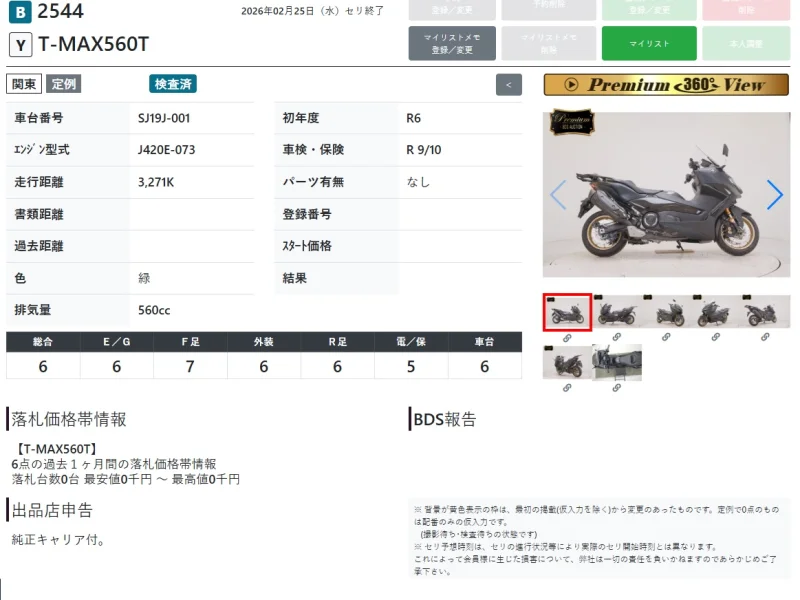Show the previous motorcycle photo with left arrow
Viewport: 800px width, 600px height.
pyautogui.click(x=558, y=194)
